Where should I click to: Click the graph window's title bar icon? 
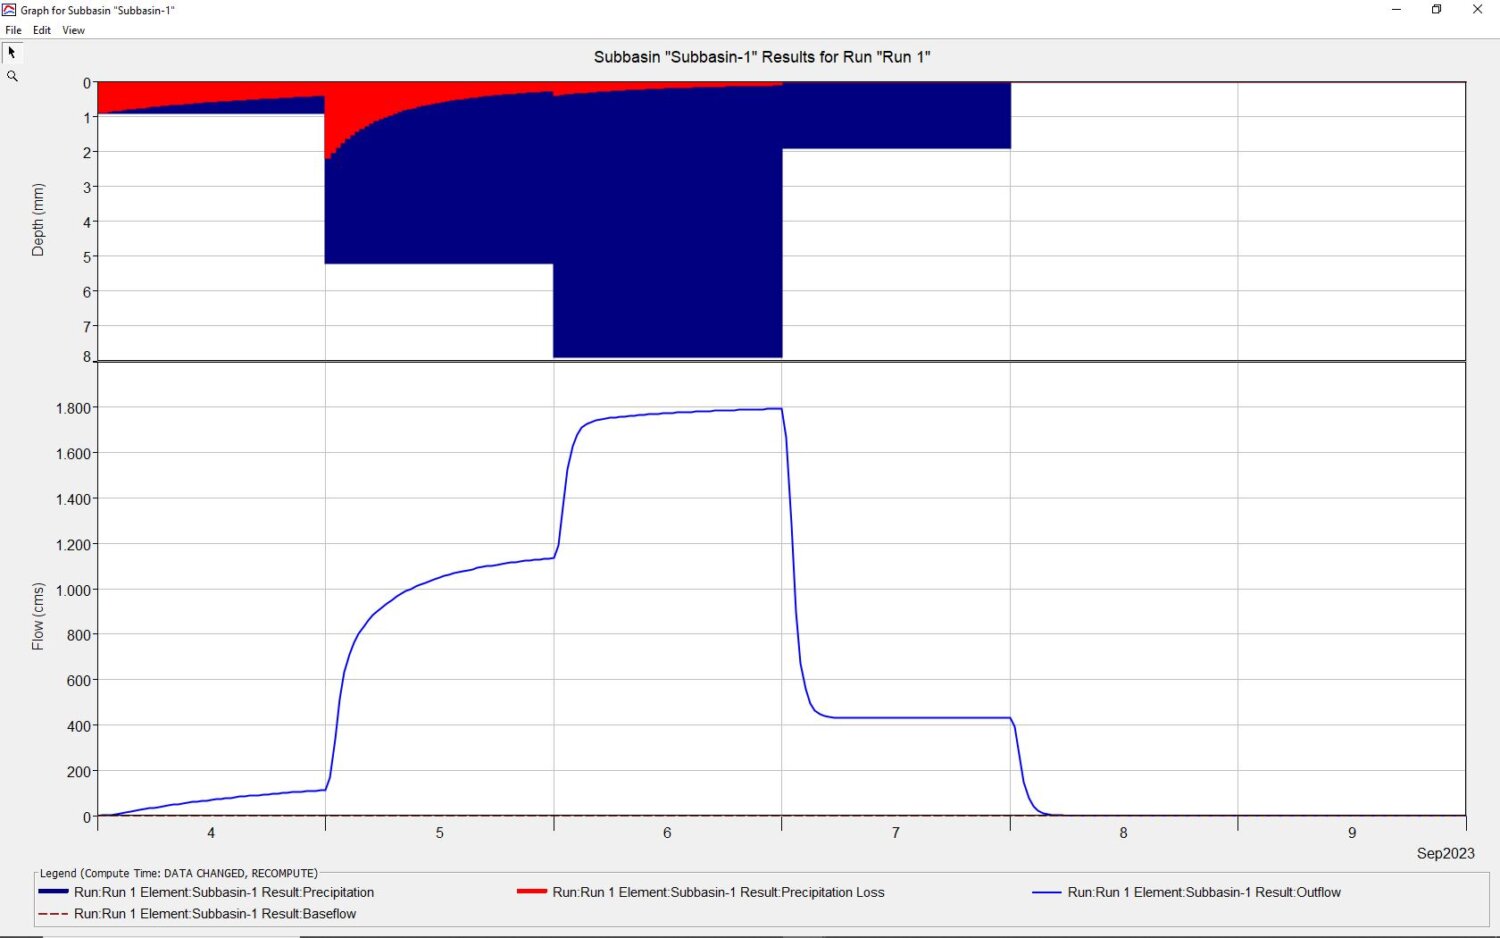[x=9, y=10]
